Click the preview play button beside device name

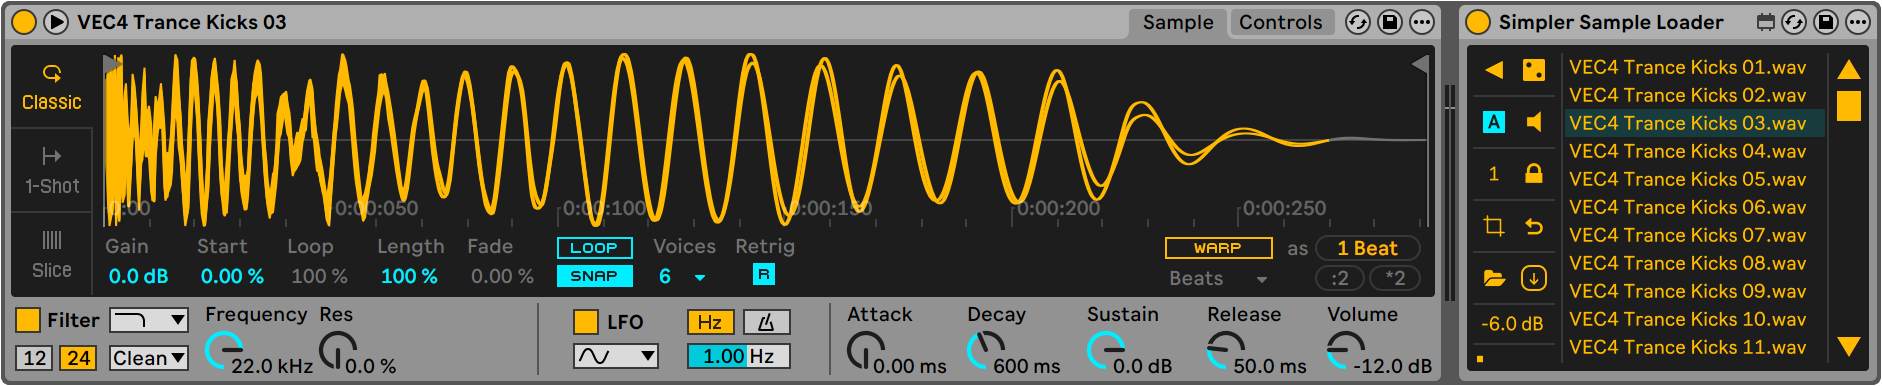tap(56, 22)
